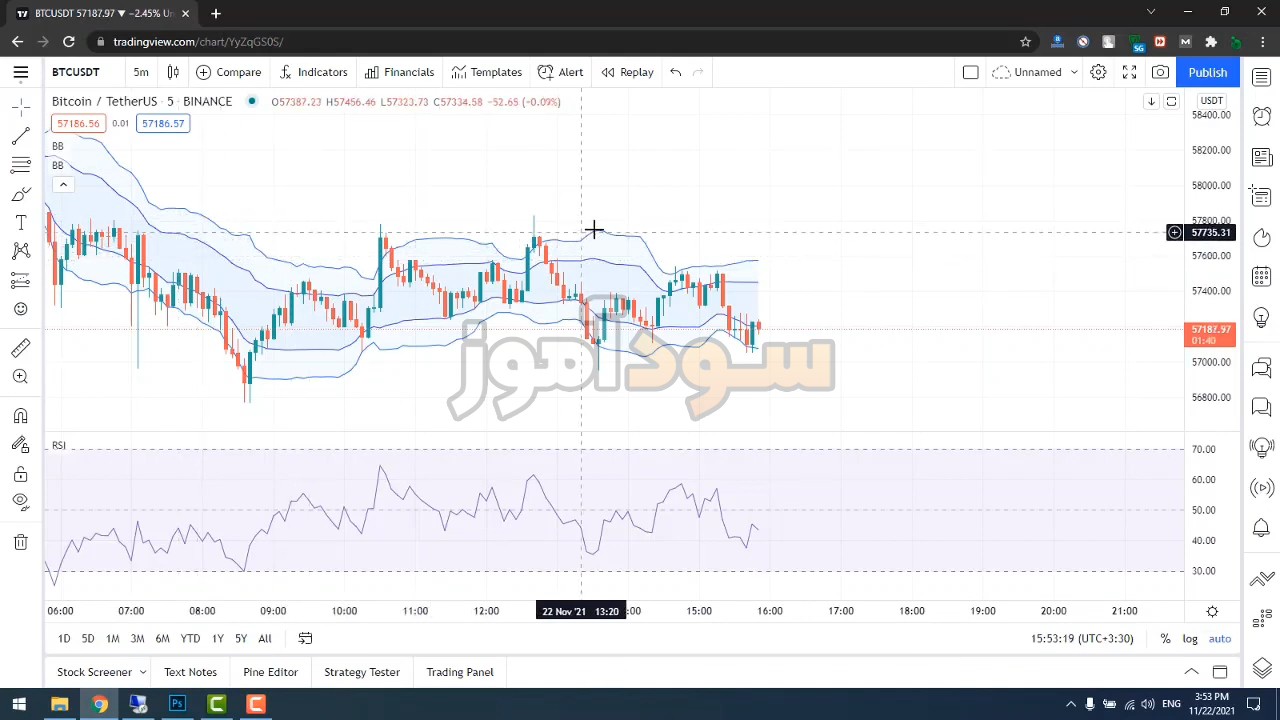Toggle lock all drawing tools
This screenshot has height=720, width=1280.
click(x=20, y=474)
